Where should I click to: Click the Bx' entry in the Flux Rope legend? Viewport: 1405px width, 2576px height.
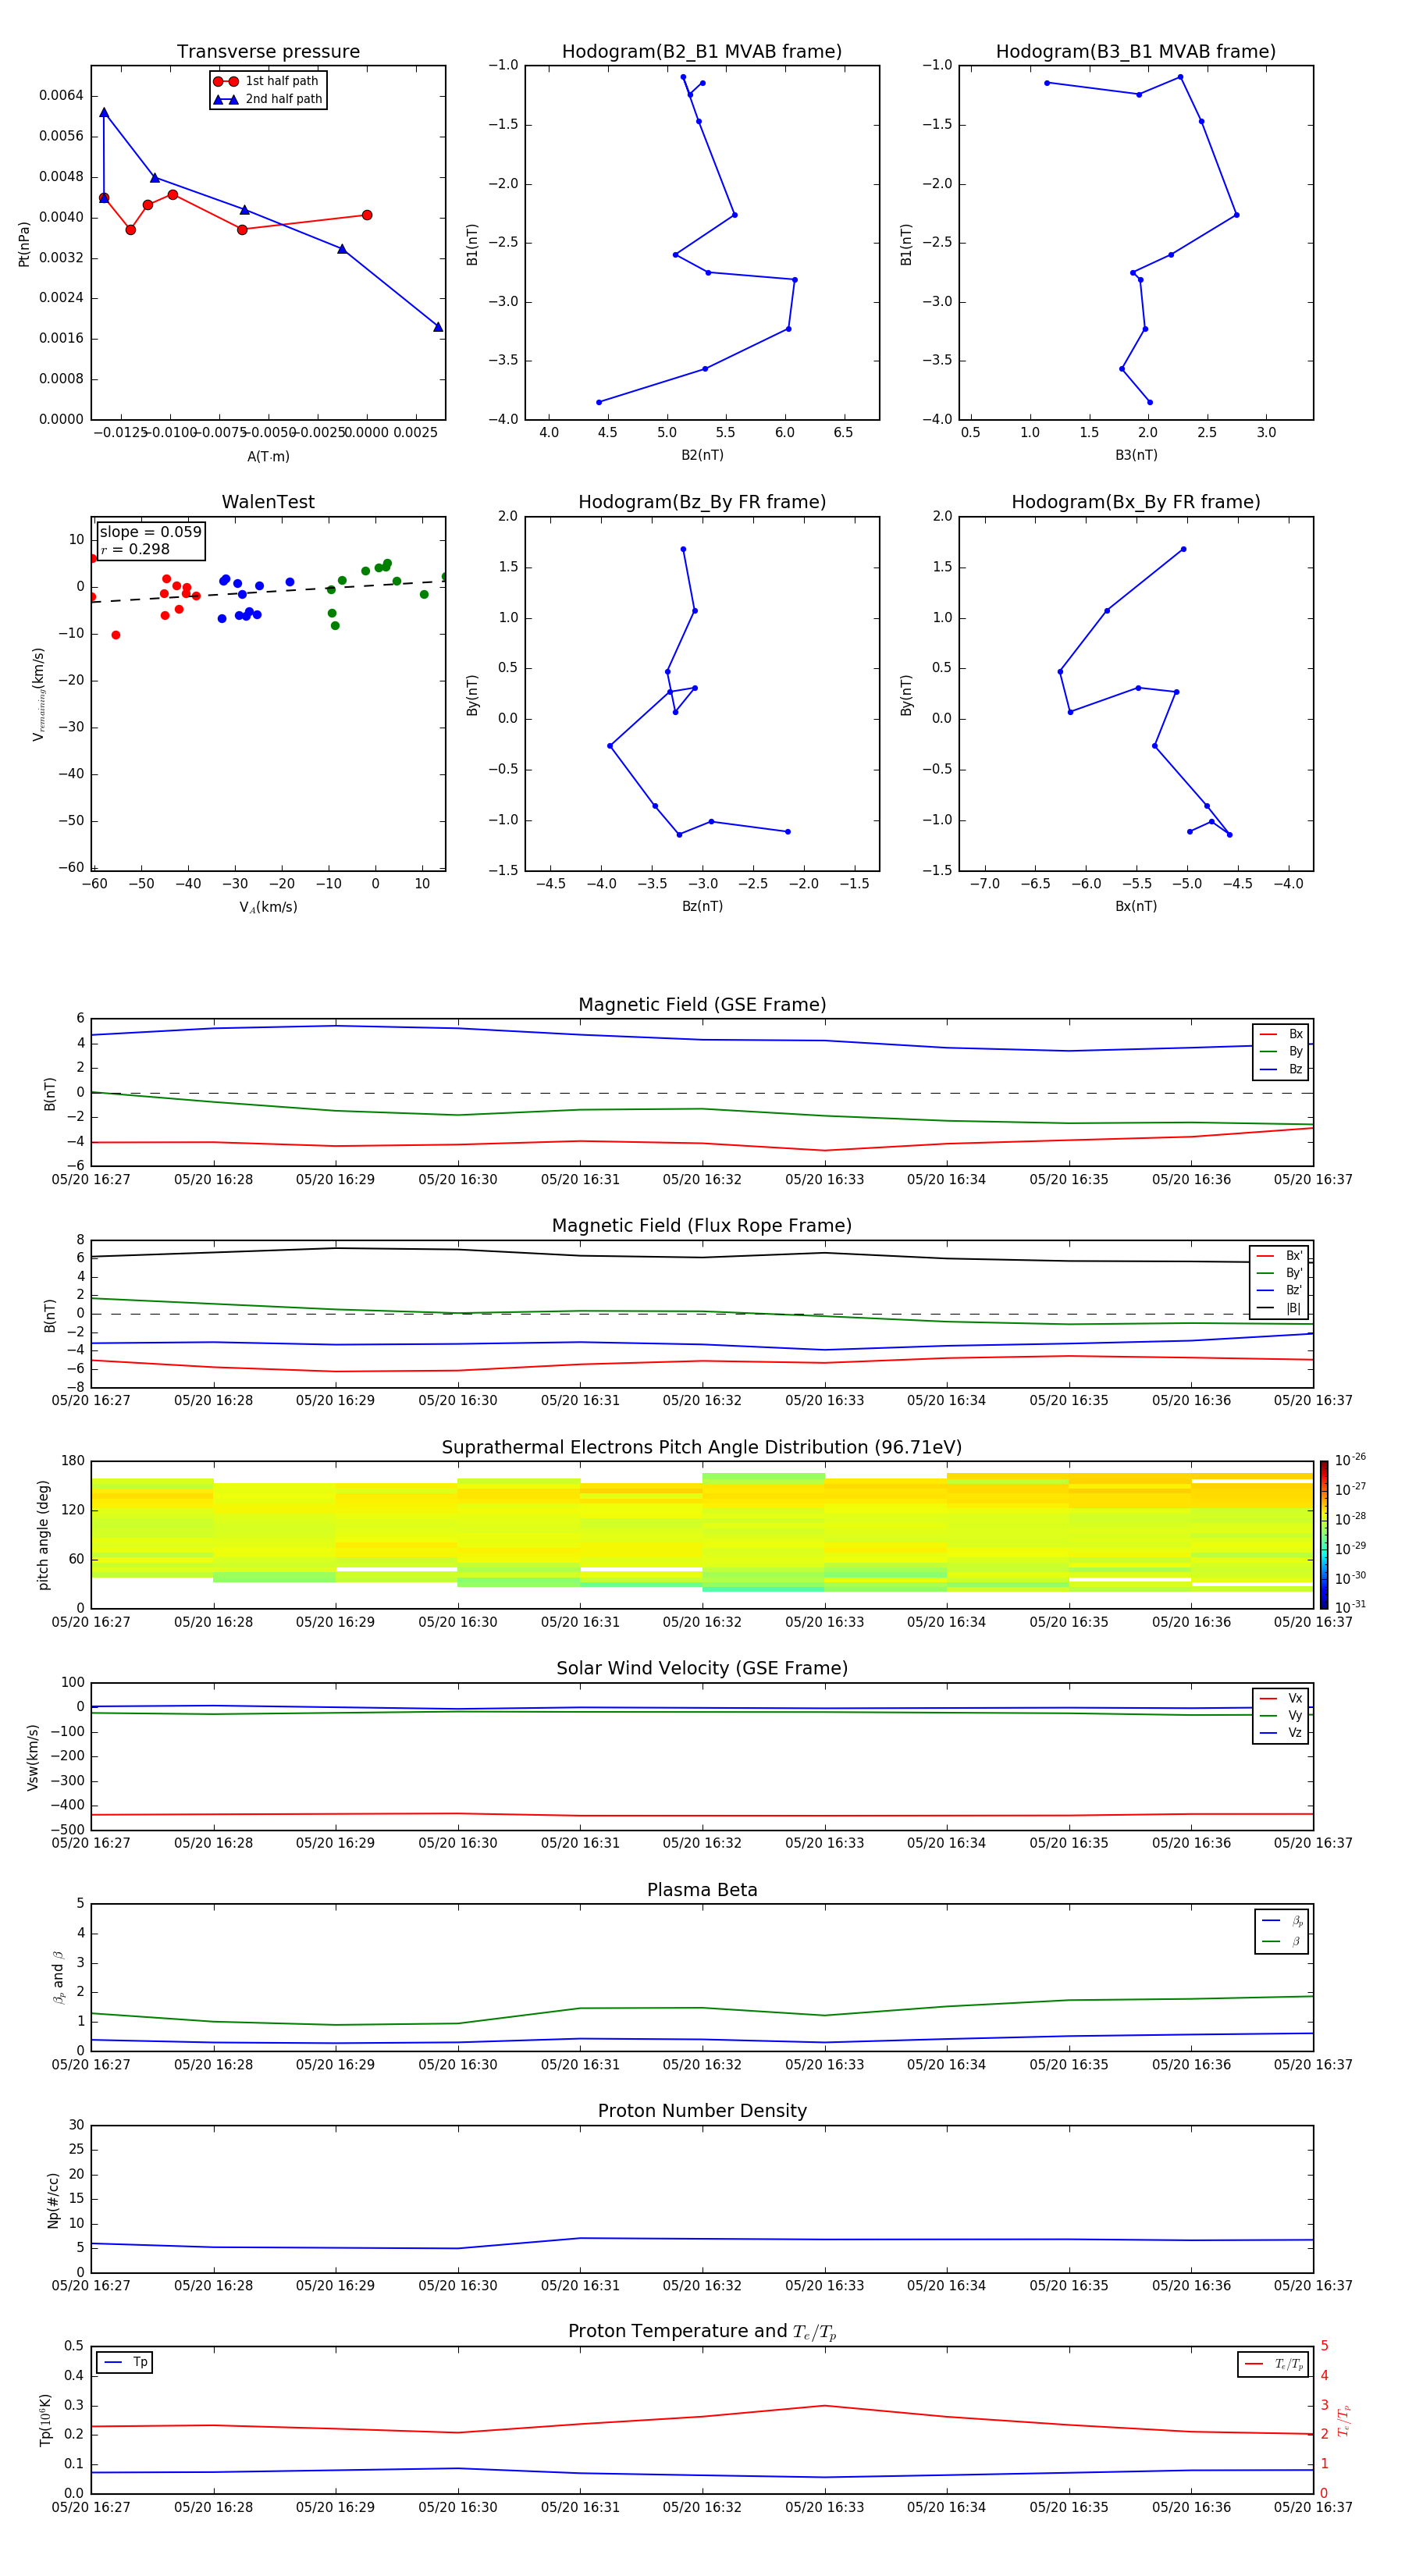pyautogui.click(x=1280, y=1256)
